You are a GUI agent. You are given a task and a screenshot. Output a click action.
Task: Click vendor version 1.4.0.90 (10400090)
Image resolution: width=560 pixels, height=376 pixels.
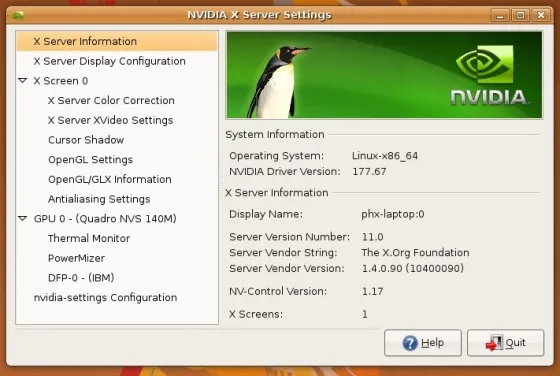point(412,269)
